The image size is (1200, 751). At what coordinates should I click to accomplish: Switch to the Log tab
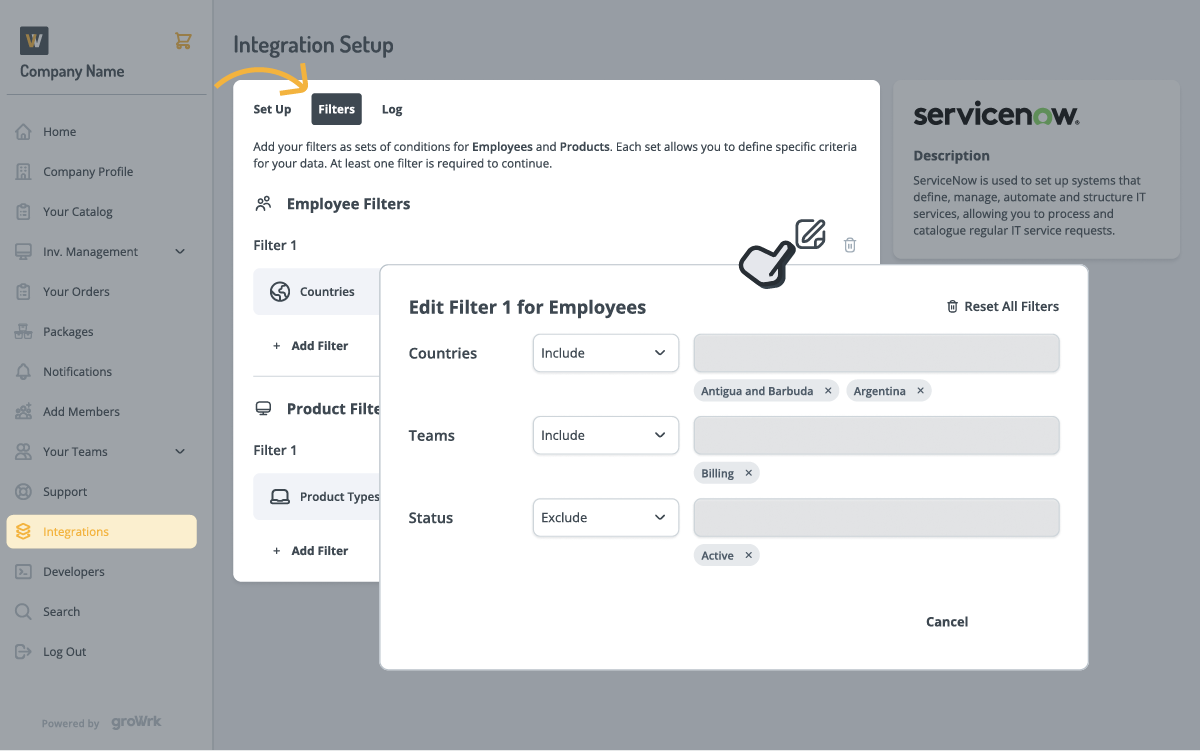pos(391,109)
